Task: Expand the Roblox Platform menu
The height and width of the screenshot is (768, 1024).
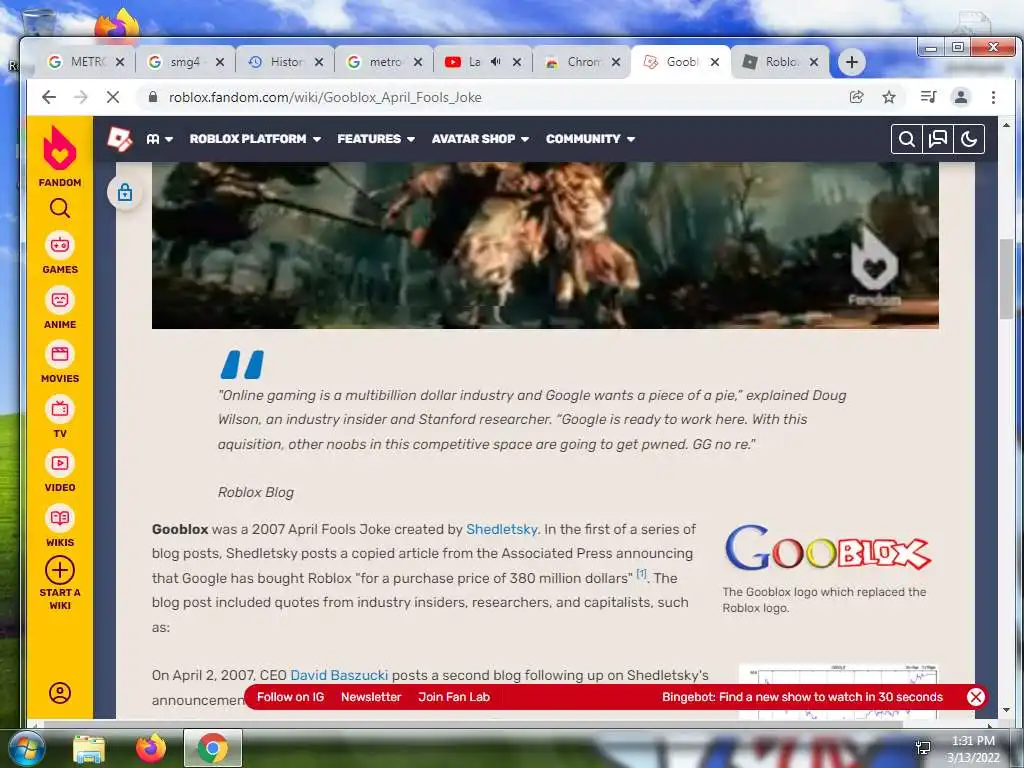Action: pyautogui.click(x=255, y=139)
